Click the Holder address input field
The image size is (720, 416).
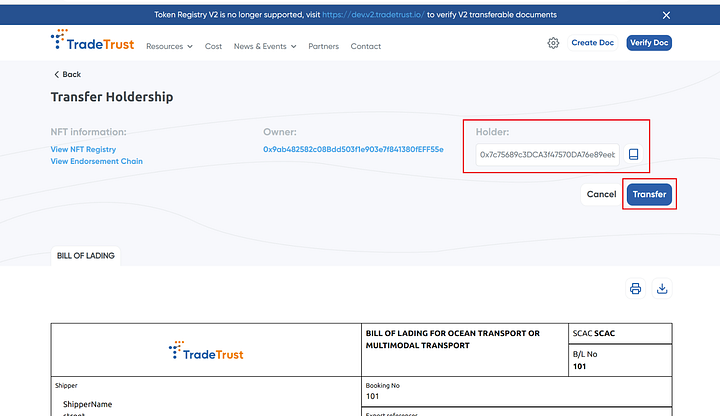pos(546,155)
